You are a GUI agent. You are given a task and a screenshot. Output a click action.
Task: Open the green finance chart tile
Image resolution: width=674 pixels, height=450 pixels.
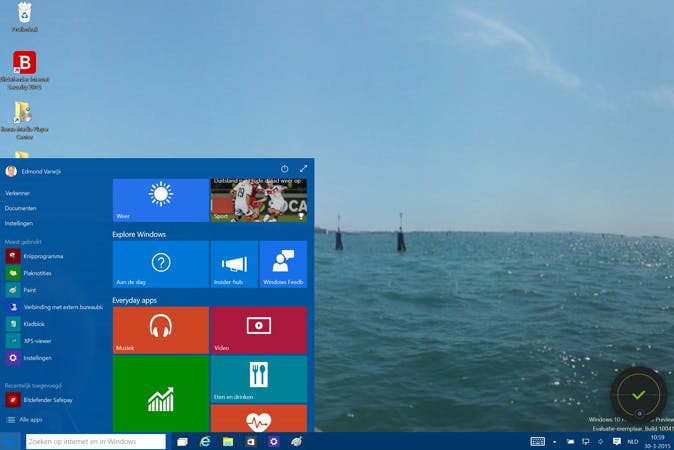pyautogui.click(x=161, y=394)
